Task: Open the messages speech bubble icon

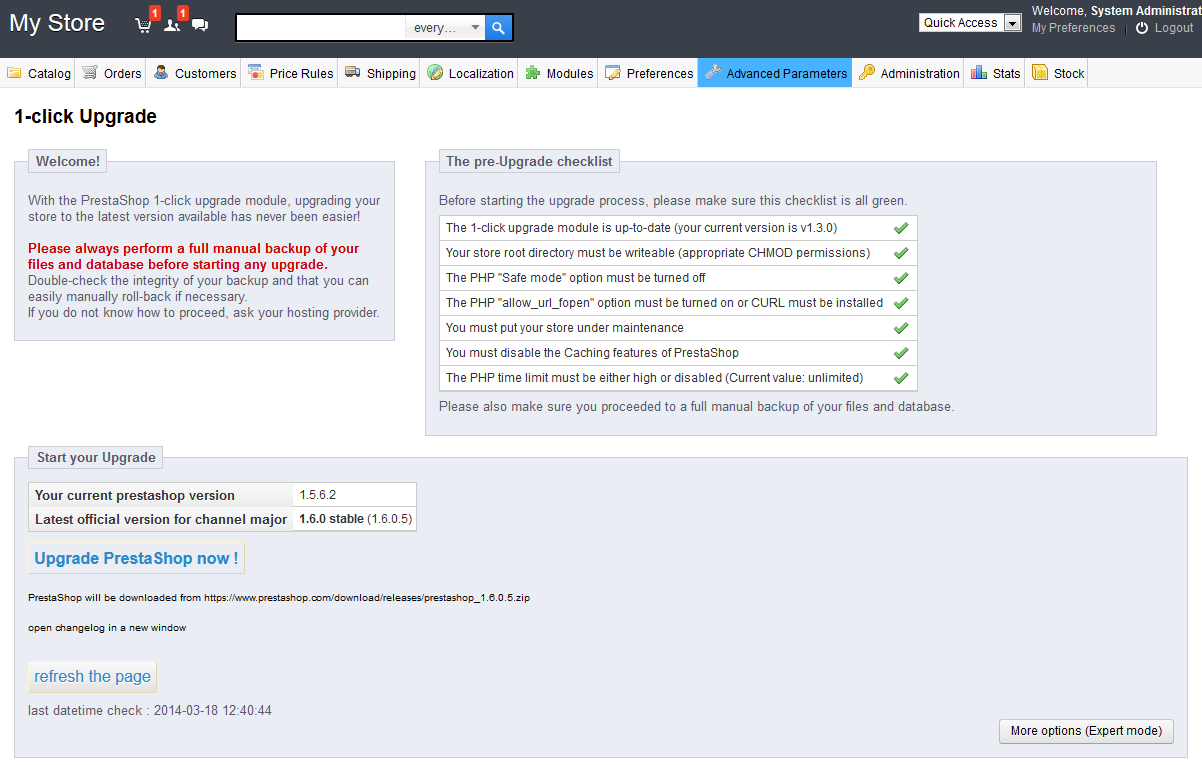Action: point(200,26)
